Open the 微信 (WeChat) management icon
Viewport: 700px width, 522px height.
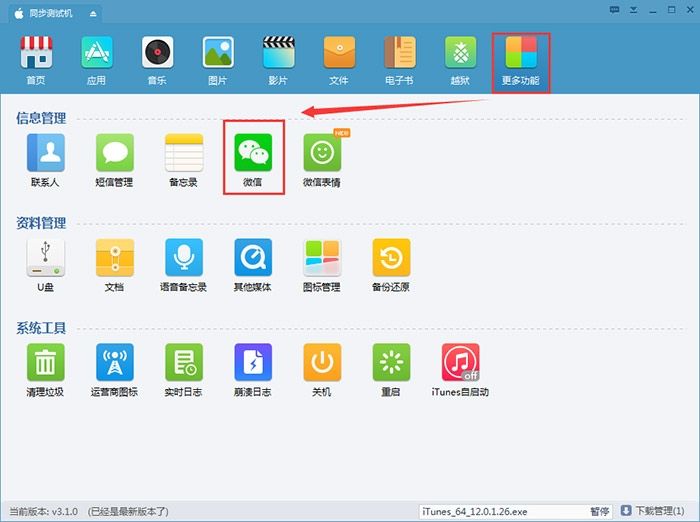253,153
